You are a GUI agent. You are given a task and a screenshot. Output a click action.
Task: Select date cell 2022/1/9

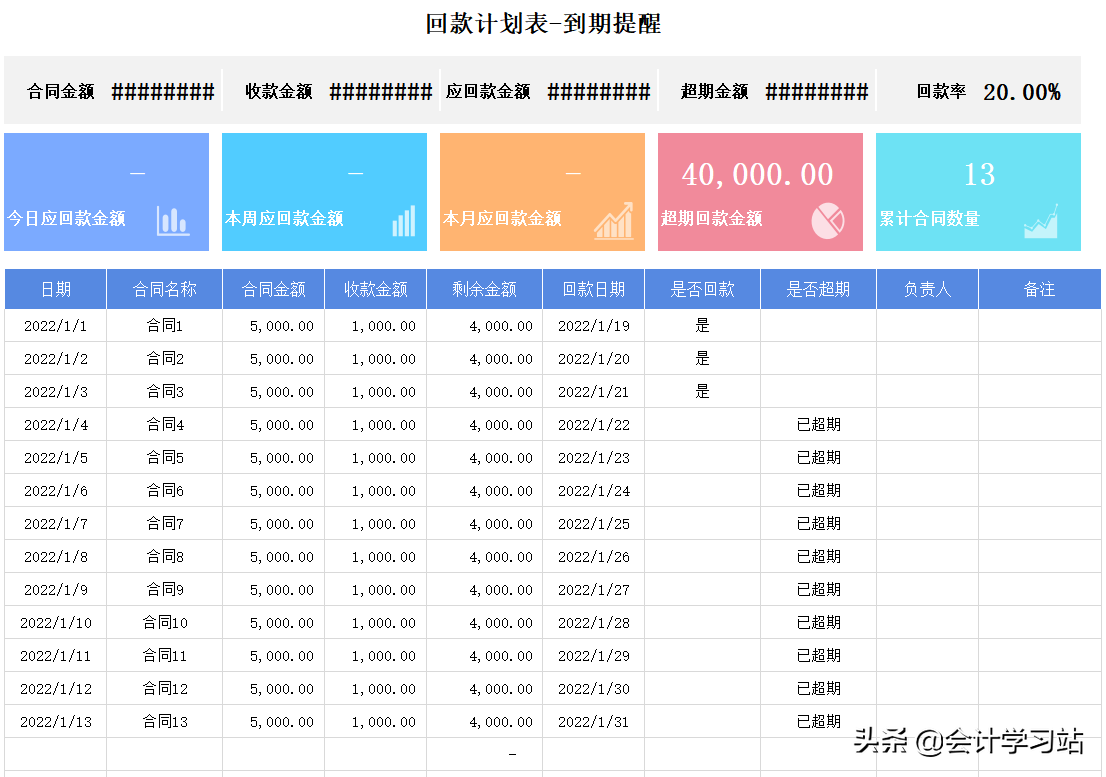[56, 589]
